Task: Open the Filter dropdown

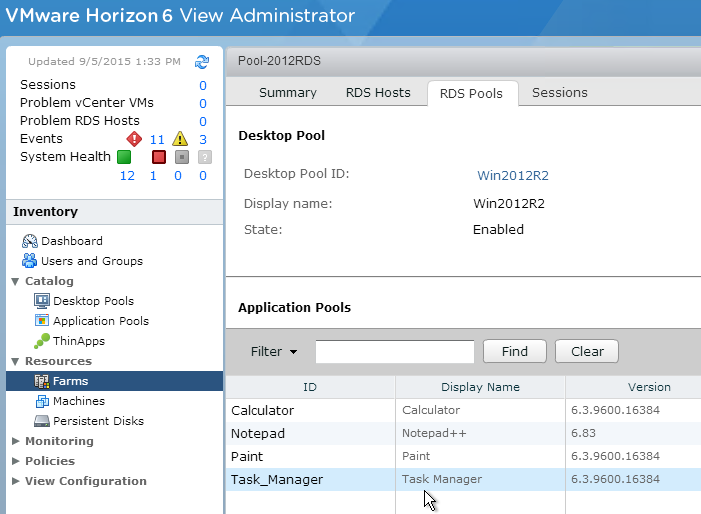Action: click(274, 351)
